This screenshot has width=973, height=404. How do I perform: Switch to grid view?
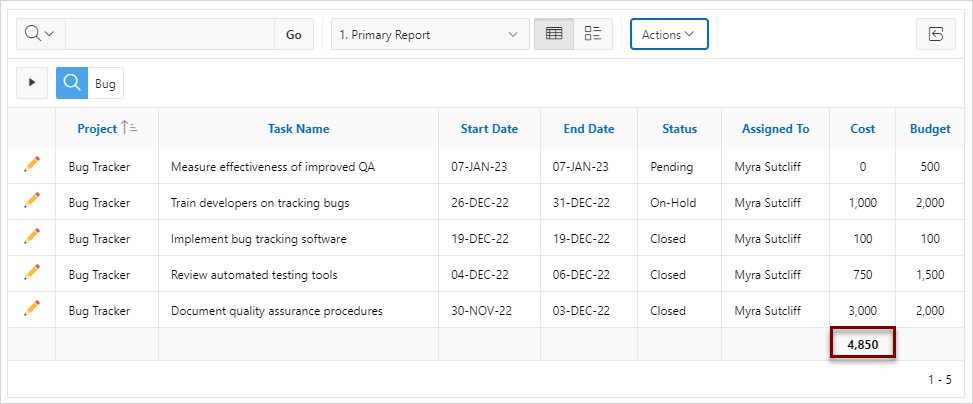tap(554, 34)
